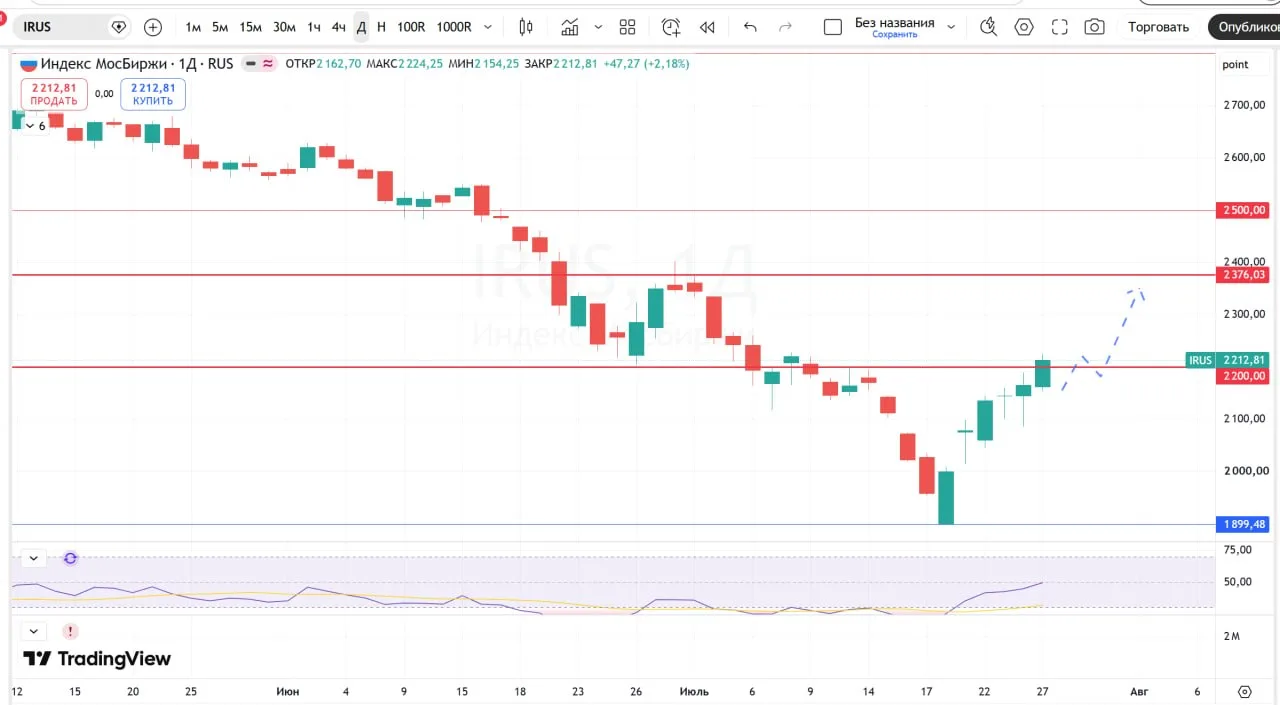This screenshot has height=705, width=1280.
Task: Open chart settings hexagon icon
Action: click(1024, 27)
